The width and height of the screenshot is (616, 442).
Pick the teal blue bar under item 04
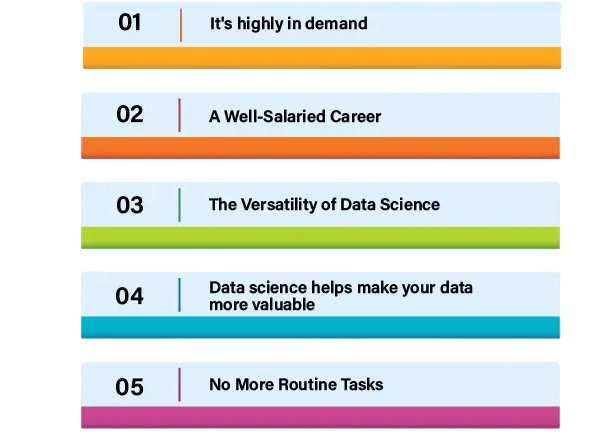(x=321, y=327)
